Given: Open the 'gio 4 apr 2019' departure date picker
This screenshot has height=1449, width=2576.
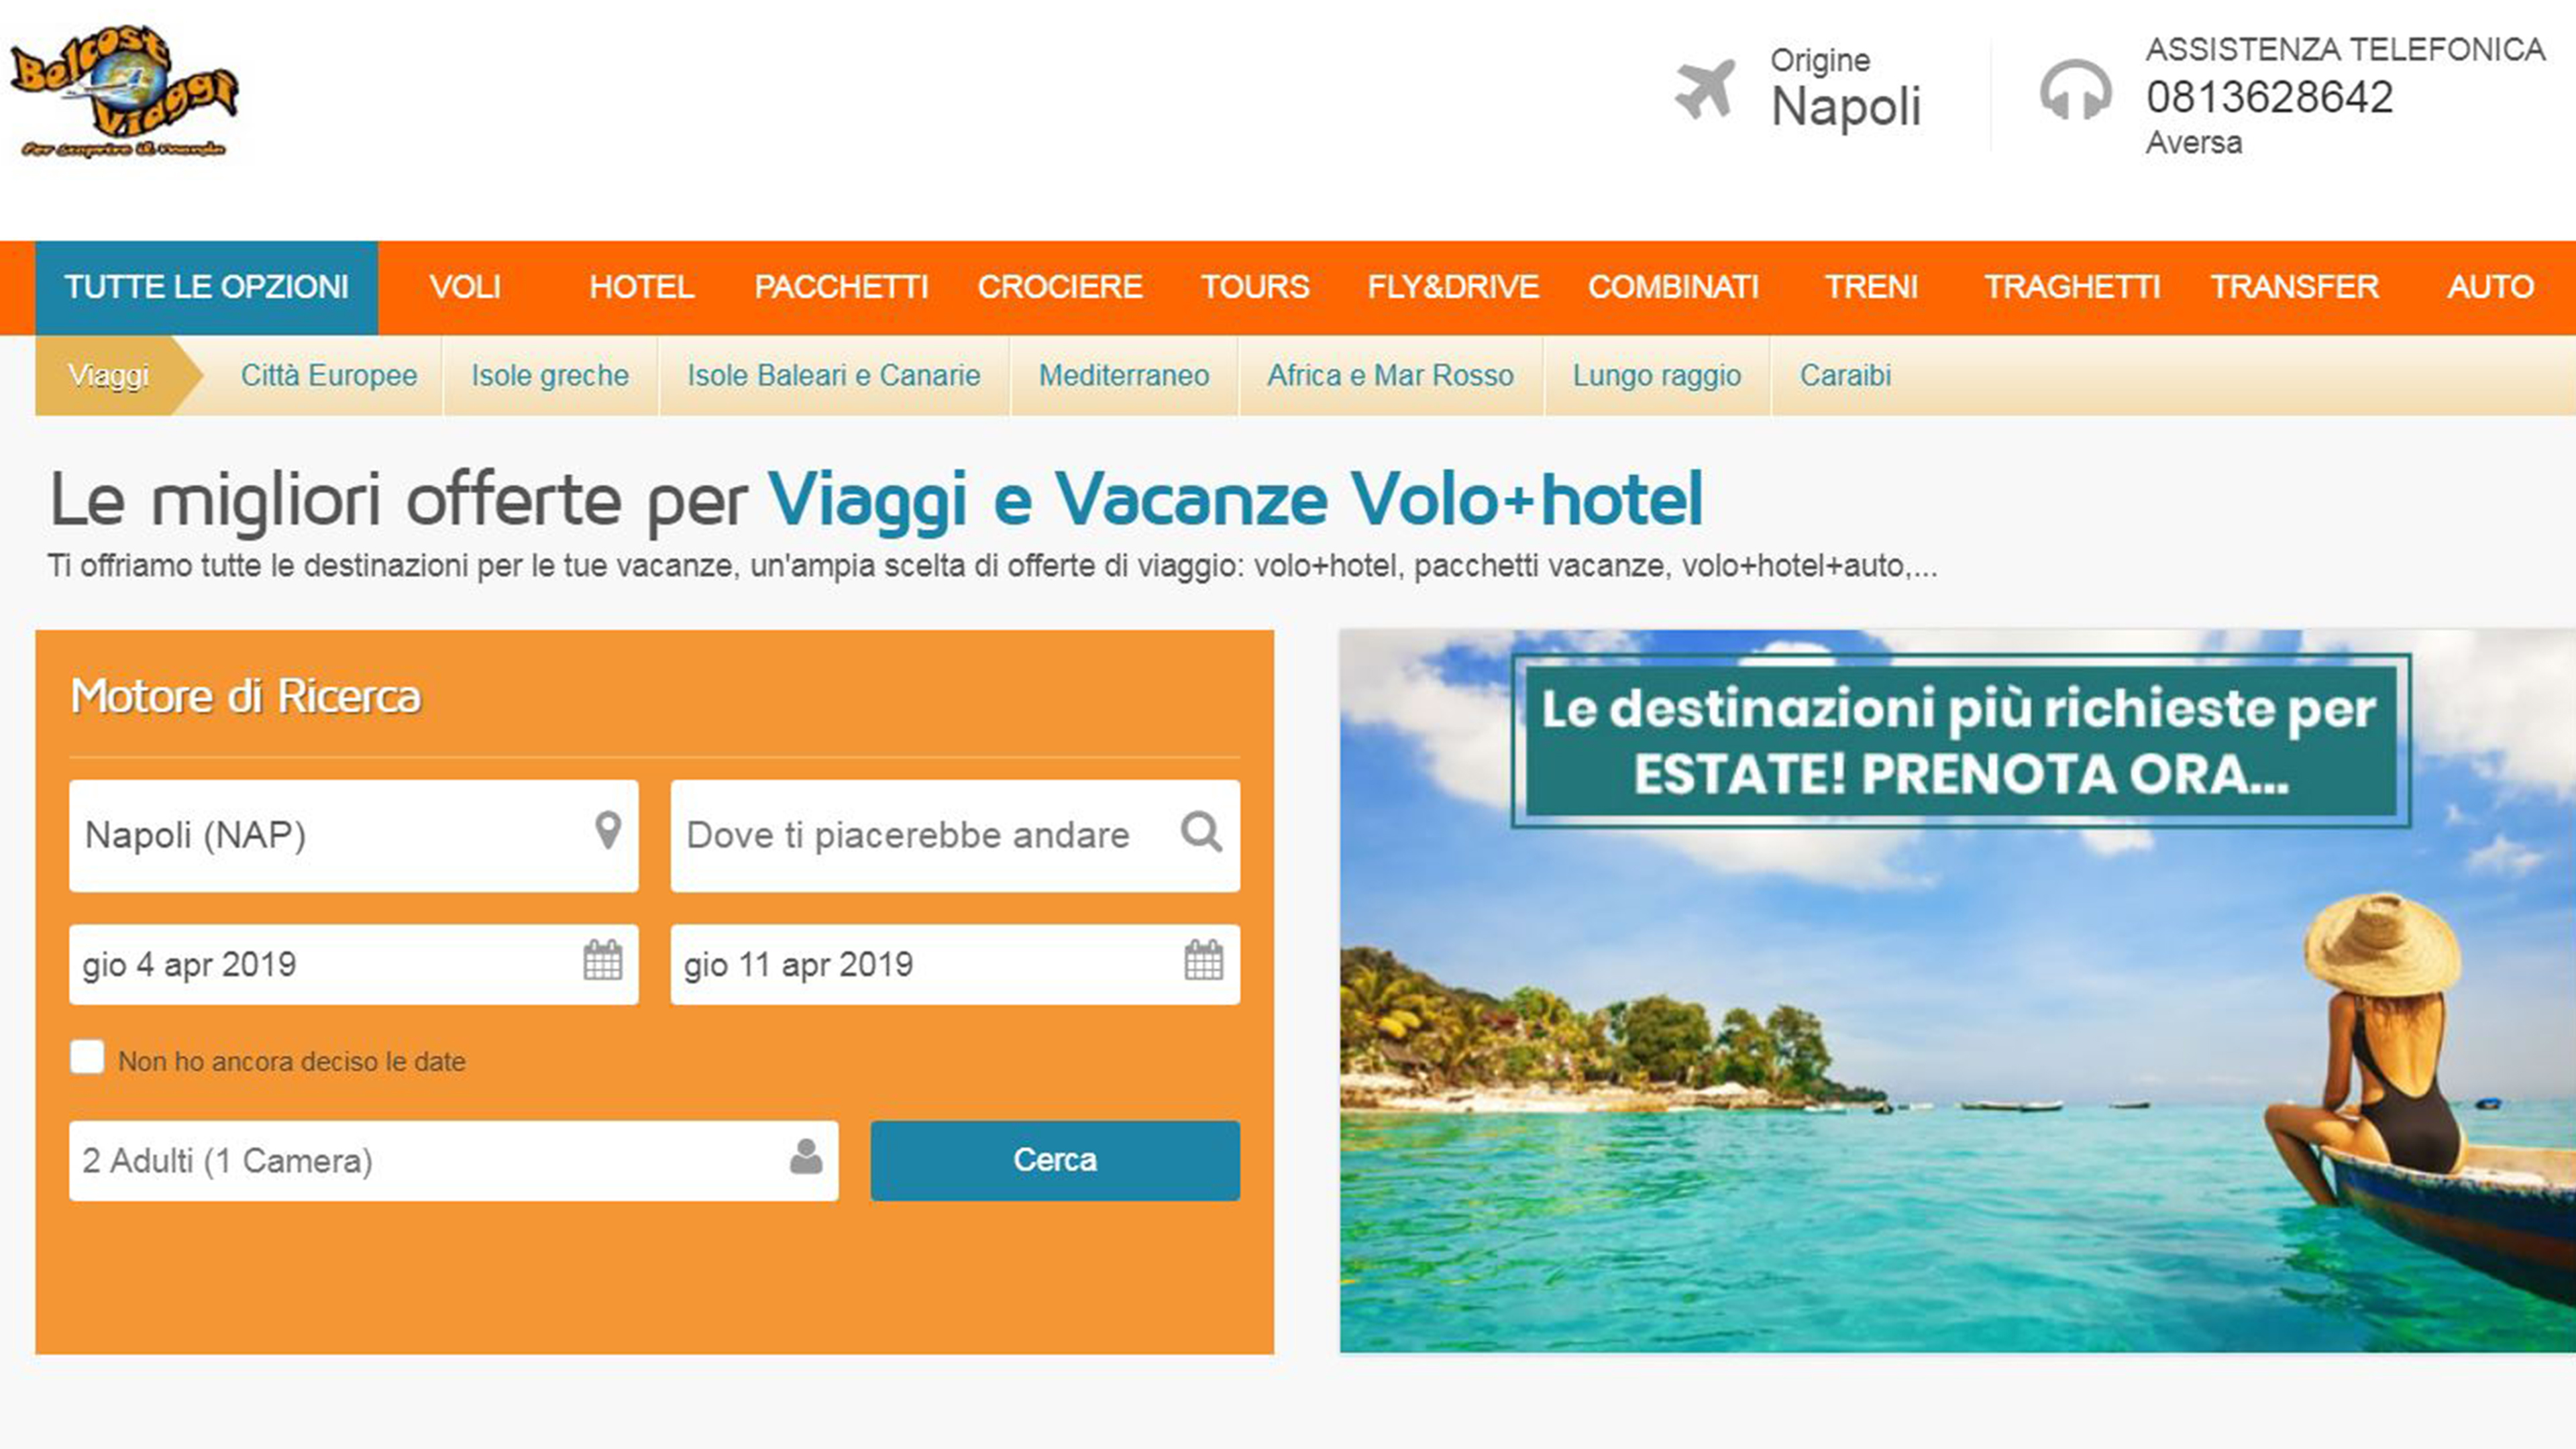Looking at the screenshot, I should click(x=354, y=965).
